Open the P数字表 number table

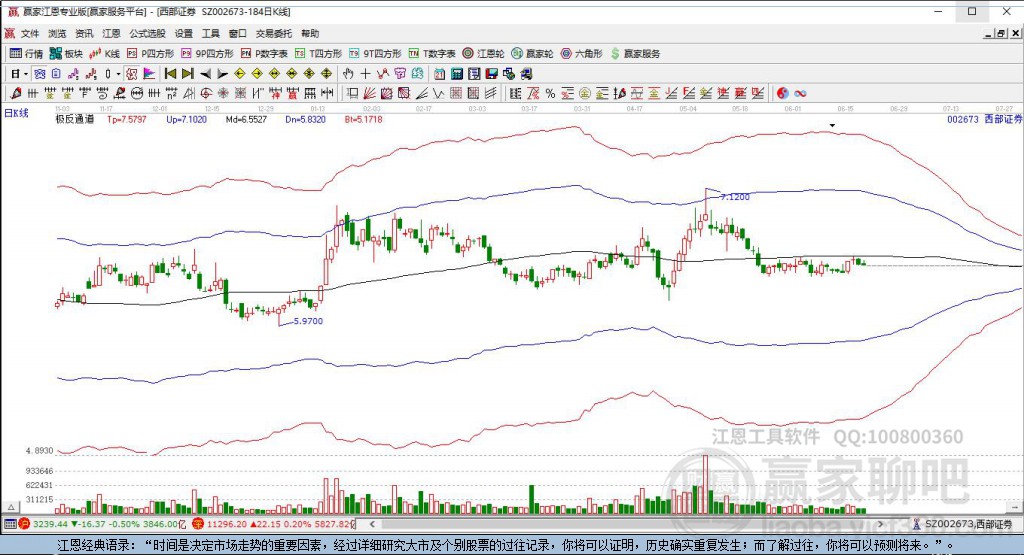(264, 54)
